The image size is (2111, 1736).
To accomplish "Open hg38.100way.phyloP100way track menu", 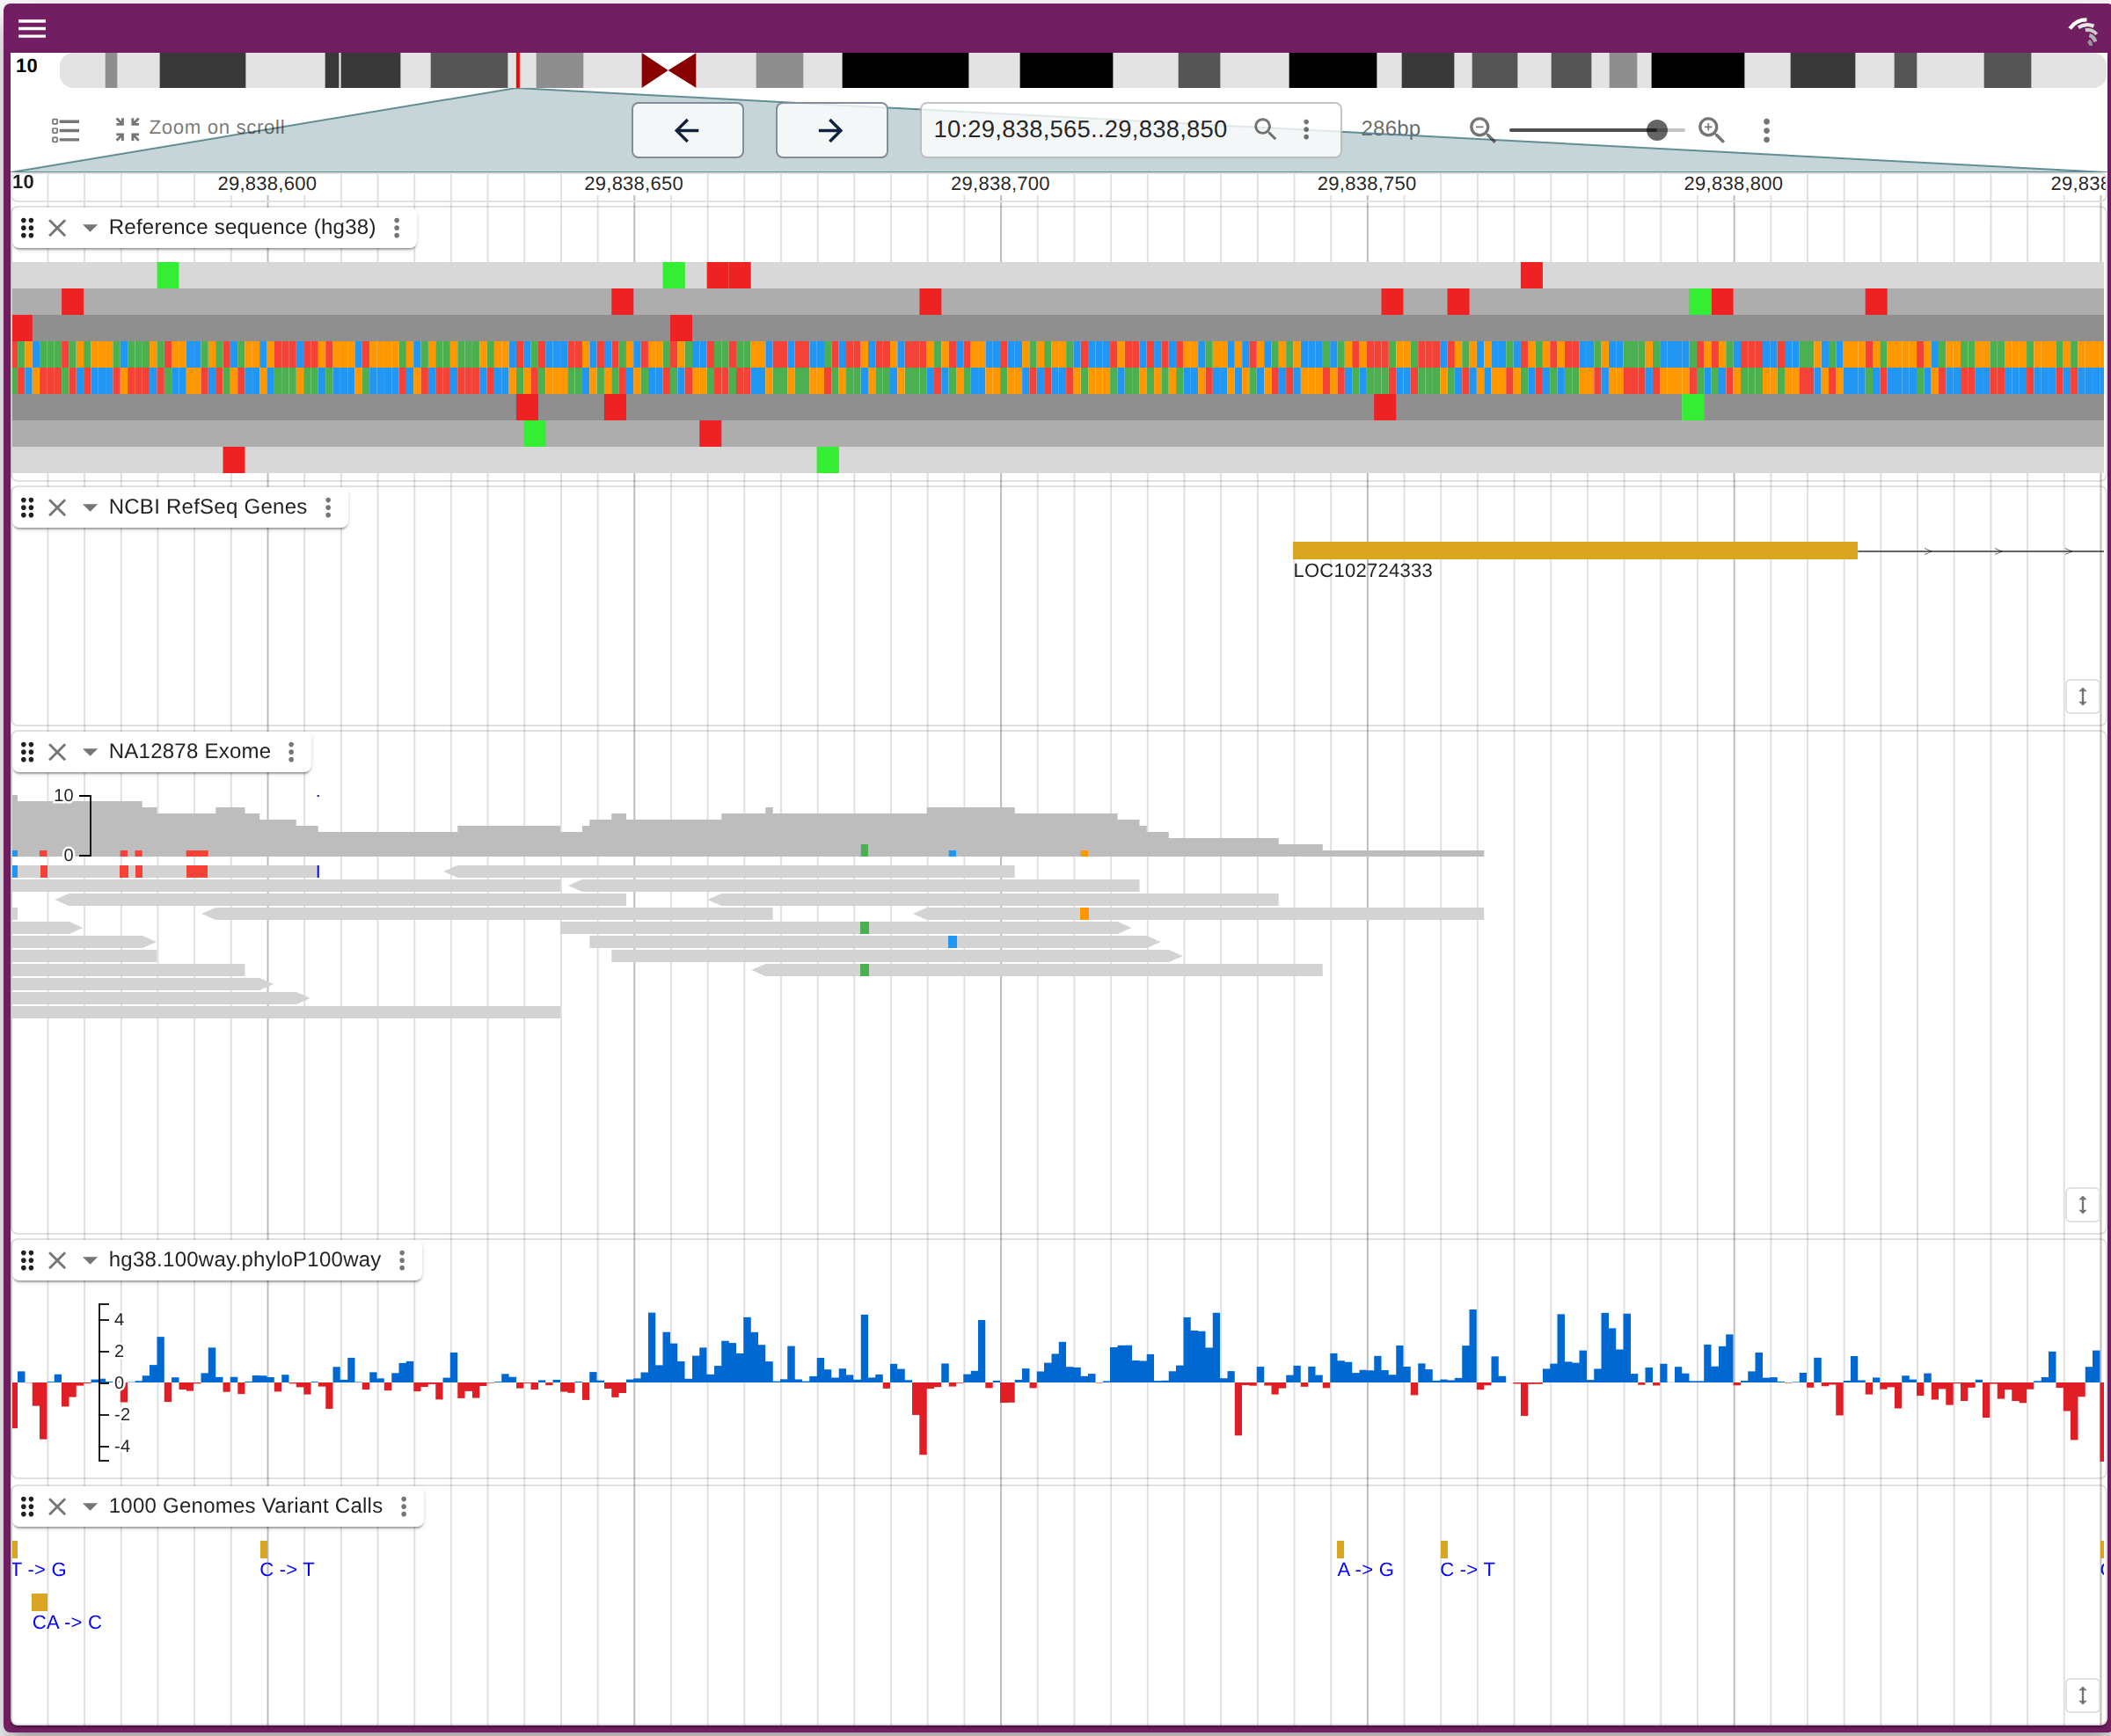I will tap(402, 1260).
